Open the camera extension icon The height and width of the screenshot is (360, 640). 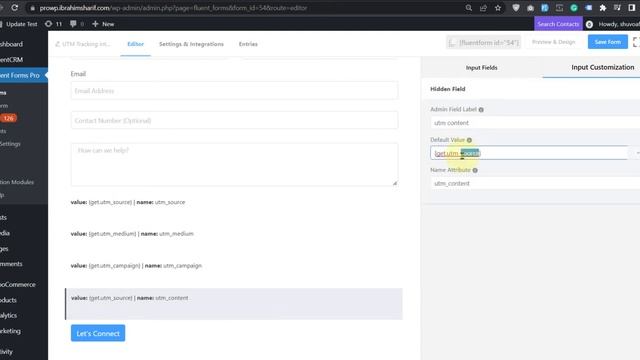[x=530, y=8]
